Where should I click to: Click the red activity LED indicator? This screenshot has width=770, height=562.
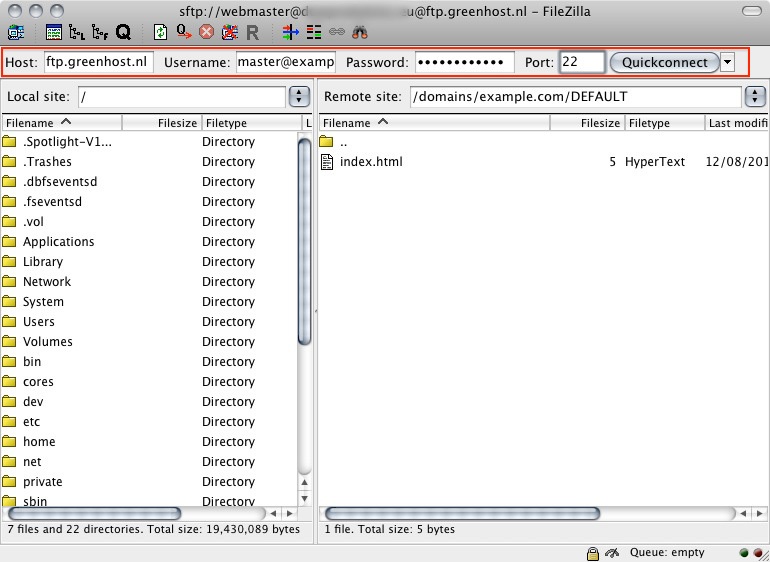(x=759, y=553)
